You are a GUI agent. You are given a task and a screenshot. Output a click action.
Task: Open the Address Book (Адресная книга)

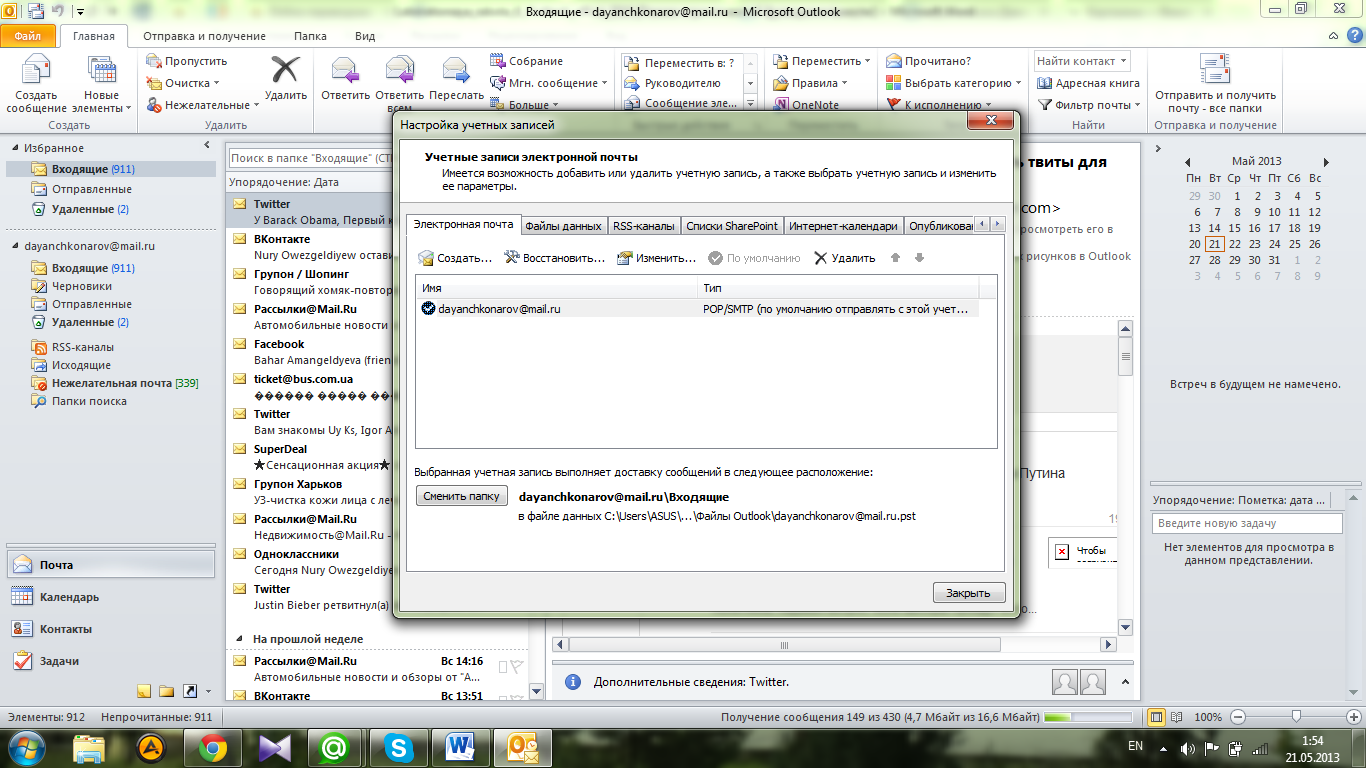click(1088, 83)
